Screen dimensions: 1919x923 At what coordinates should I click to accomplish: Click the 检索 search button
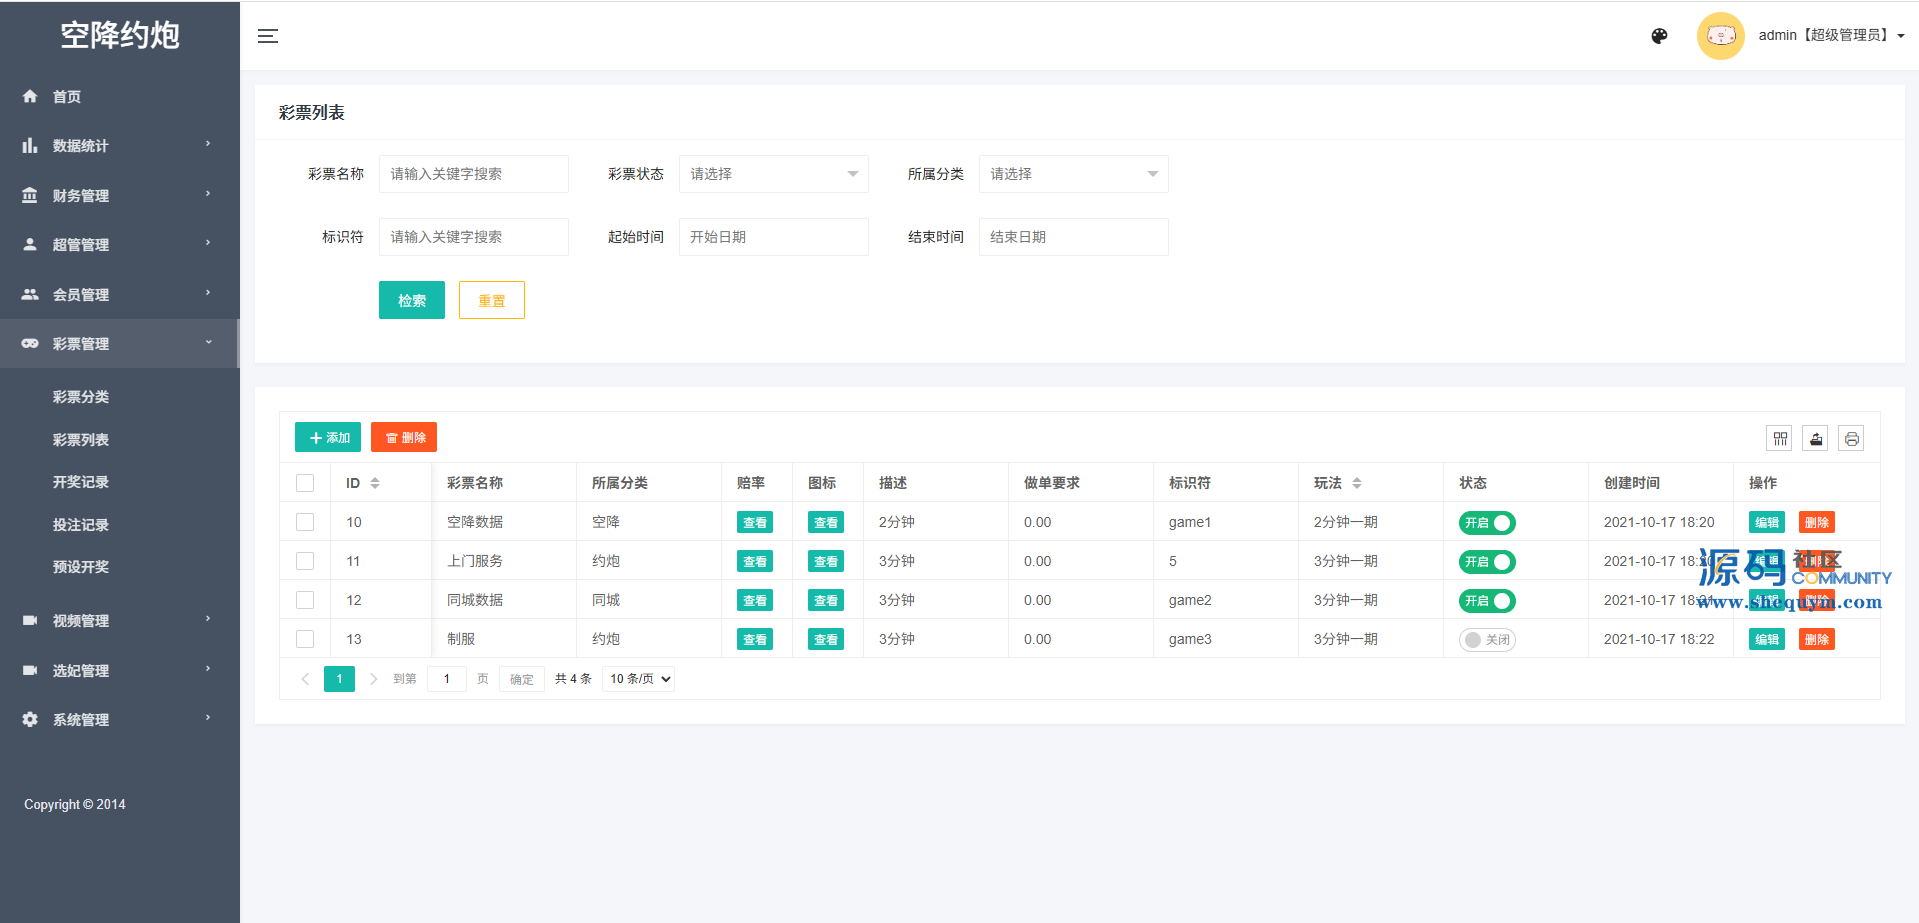pos(411,300)
